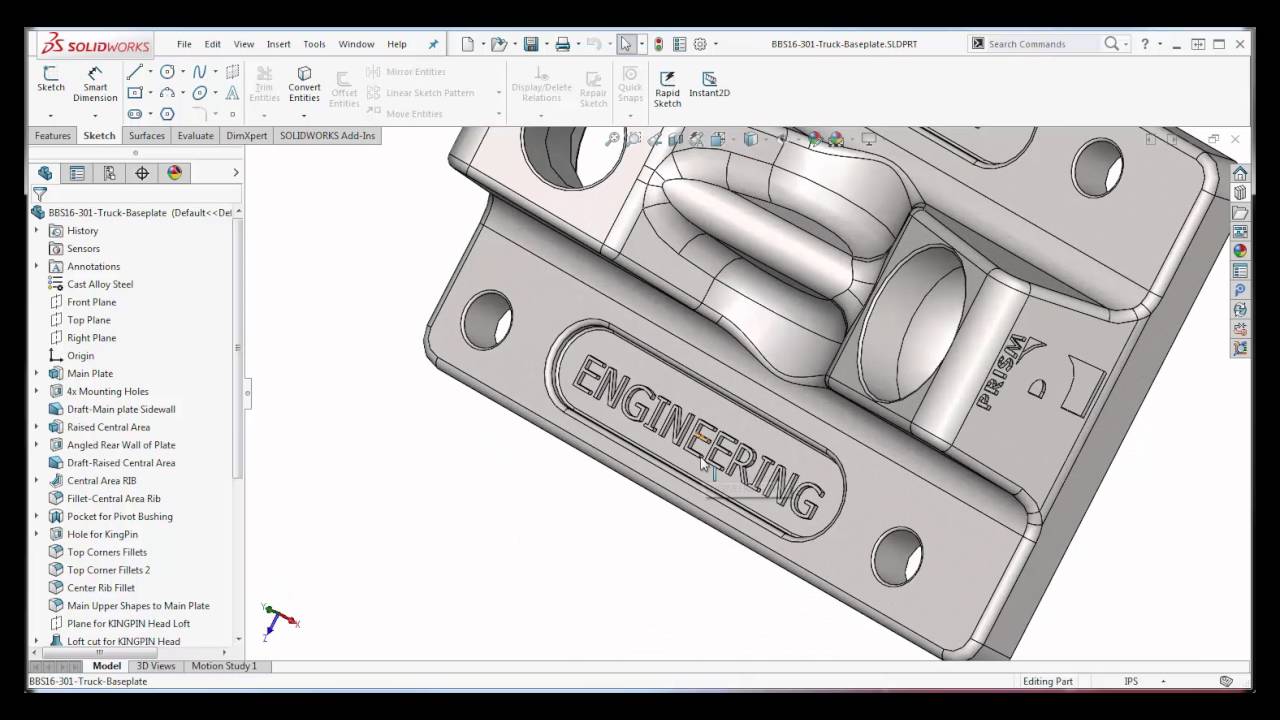The width and height of the screenshot is (1280, 720).
Task: Select the Origin tree item
Action: click(x=80, y=356)
